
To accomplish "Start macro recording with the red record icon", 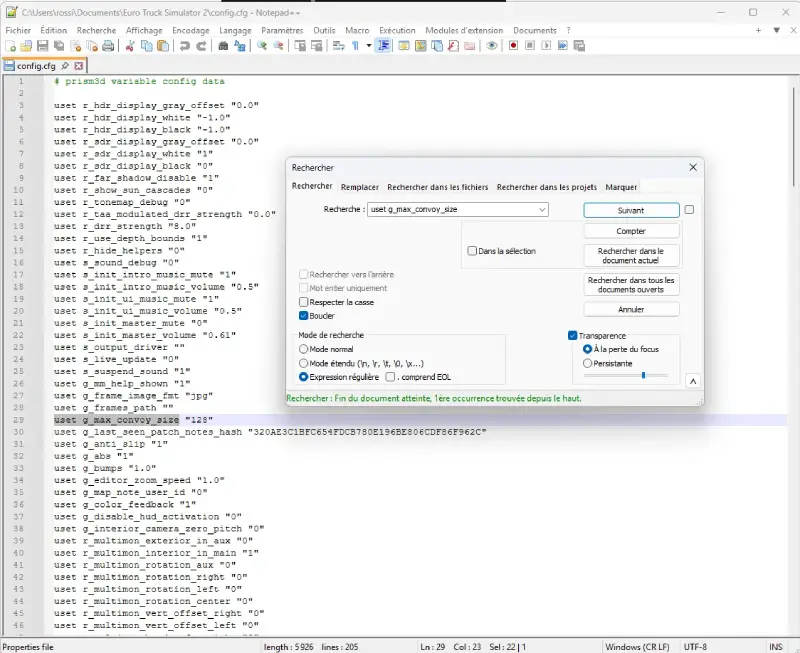I will [x=513, y=46].
